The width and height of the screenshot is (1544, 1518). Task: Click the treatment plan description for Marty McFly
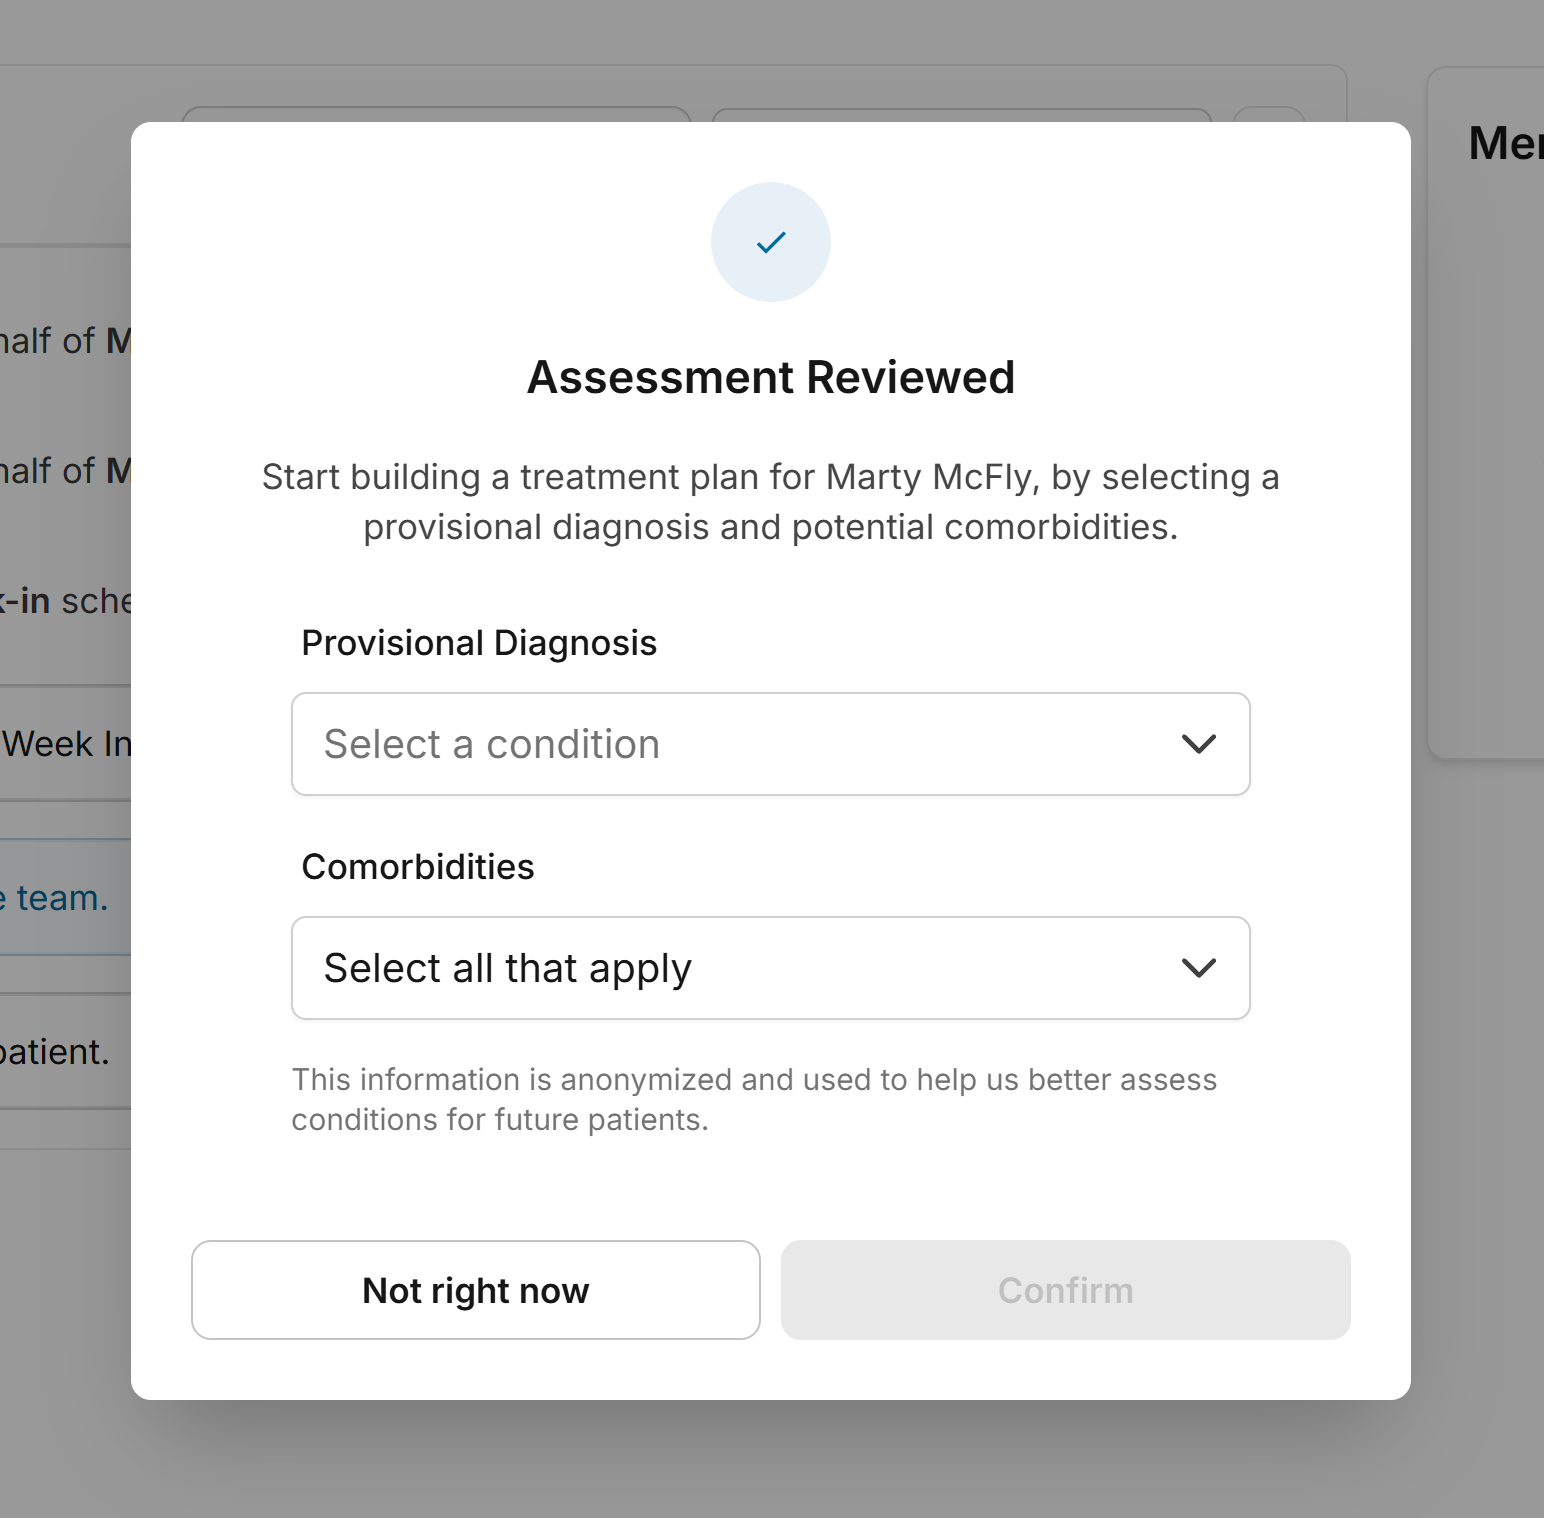[770, 501]
